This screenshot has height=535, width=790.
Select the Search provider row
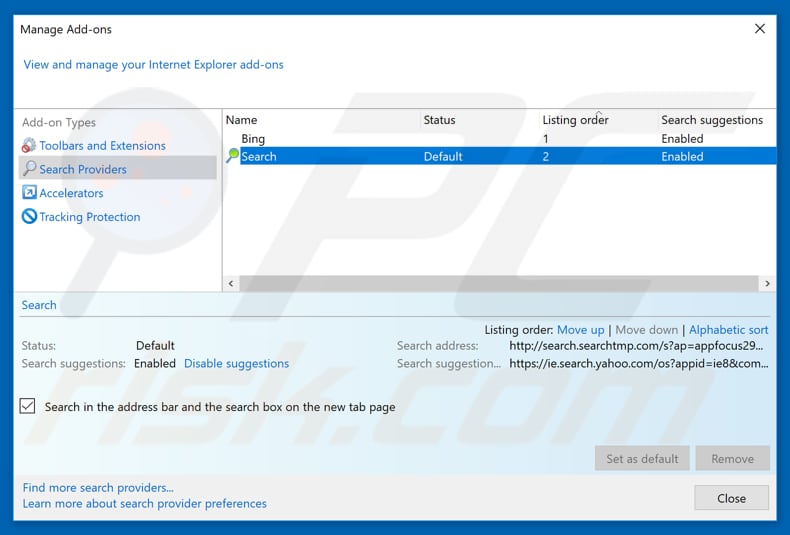(500, 156)
